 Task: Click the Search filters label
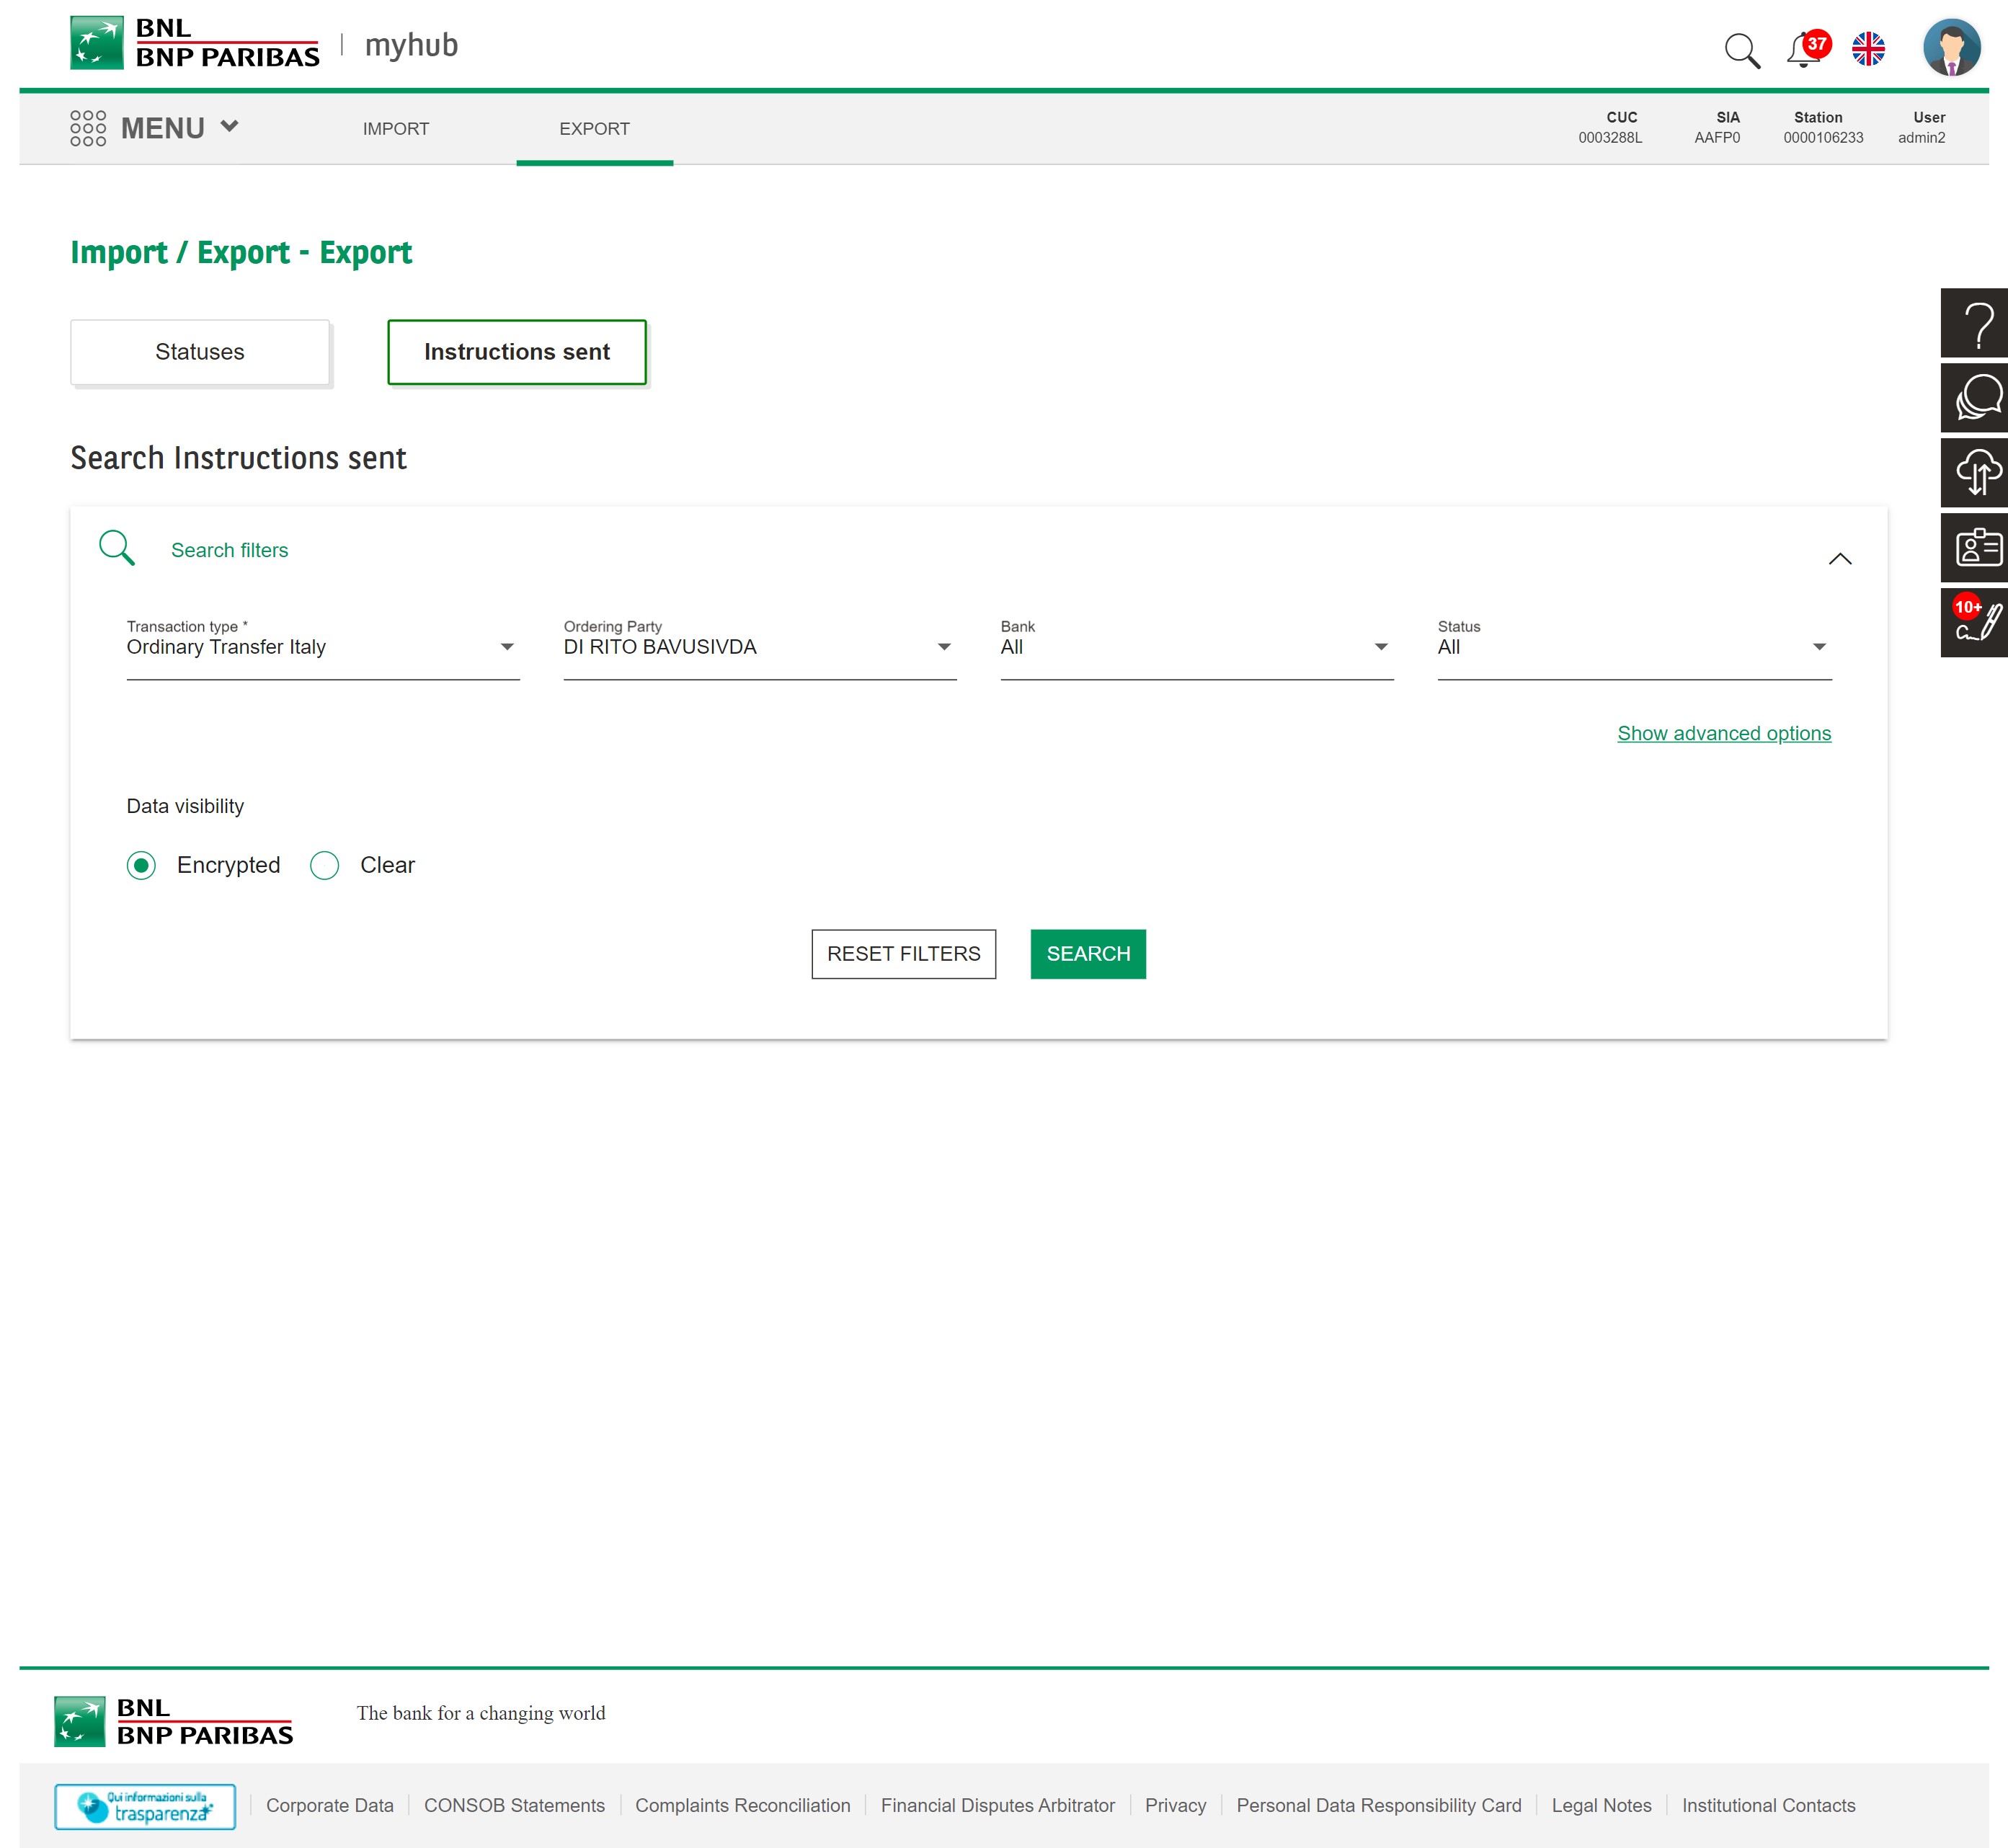229,550
